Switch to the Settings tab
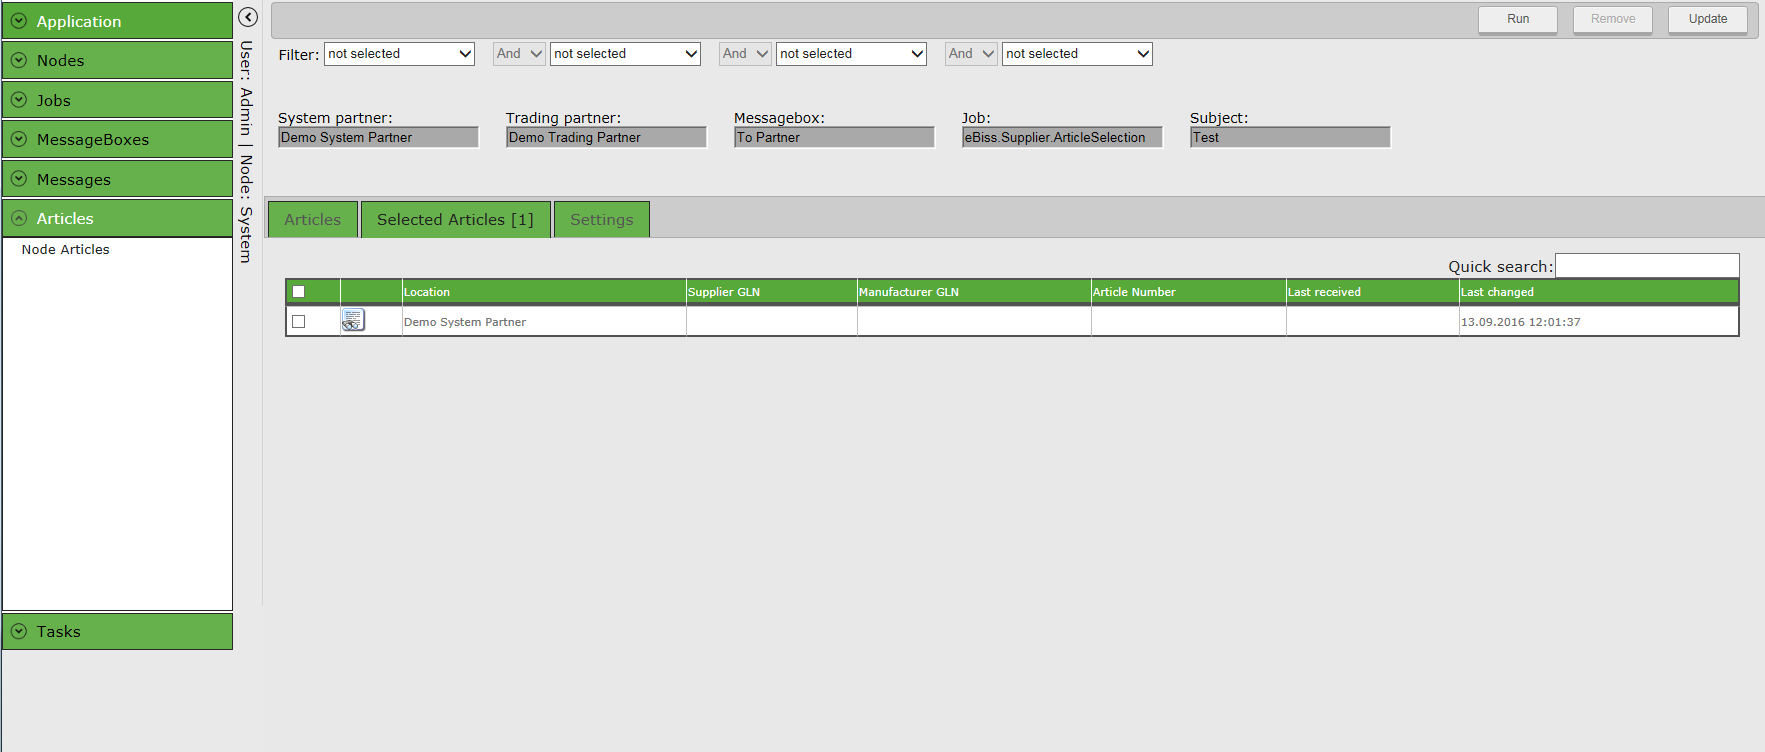The height and width of the screenshot is (752, 1765). [x=601, y=220]
